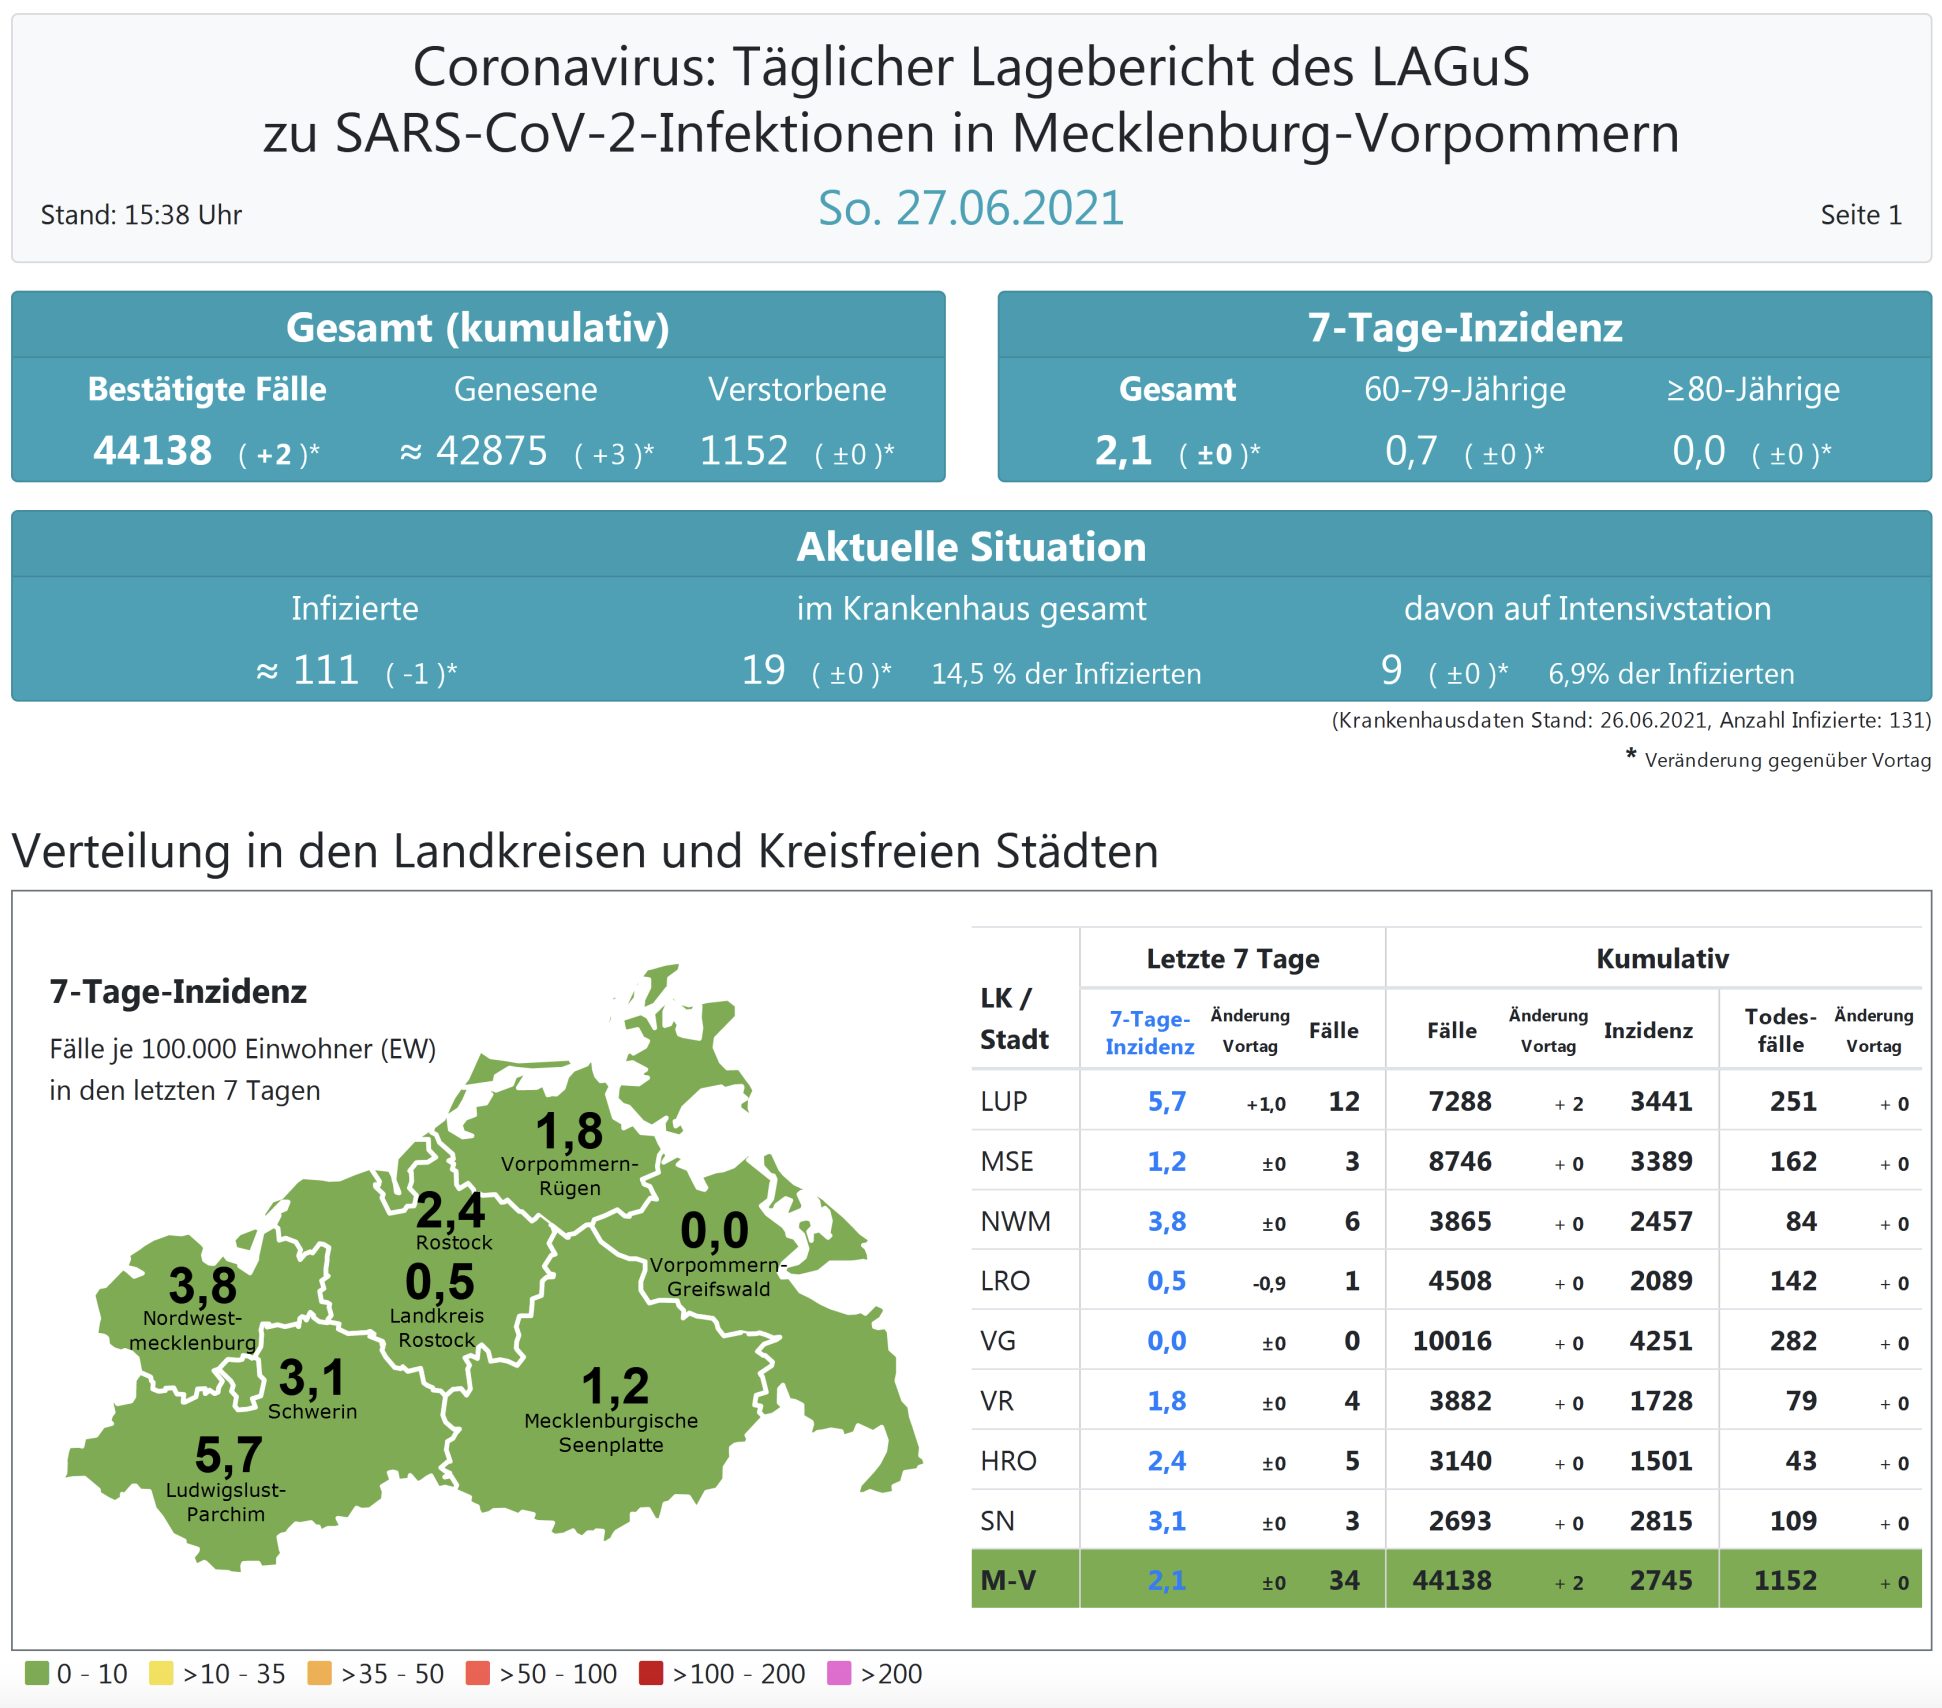
Task: Click the Nordwestmecklenburg region on map
Action: pyautogui.click(x=195, y=1305)
